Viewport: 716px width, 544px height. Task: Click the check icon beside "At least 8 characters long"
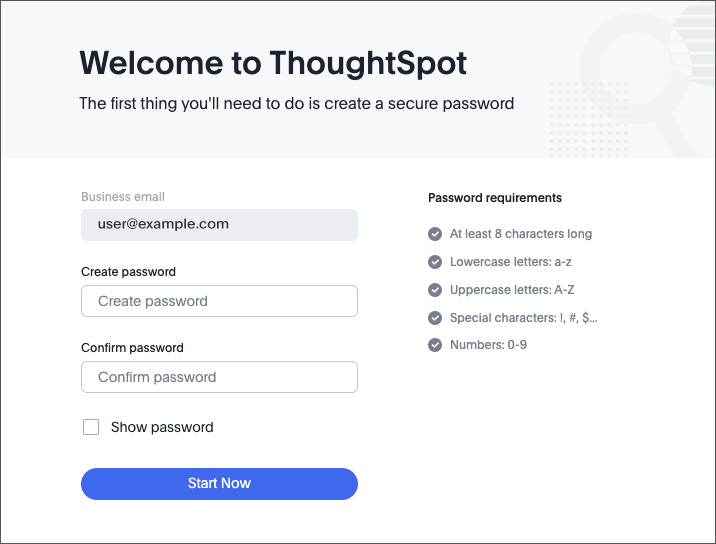pyautogui.click(x=435, y=234)
